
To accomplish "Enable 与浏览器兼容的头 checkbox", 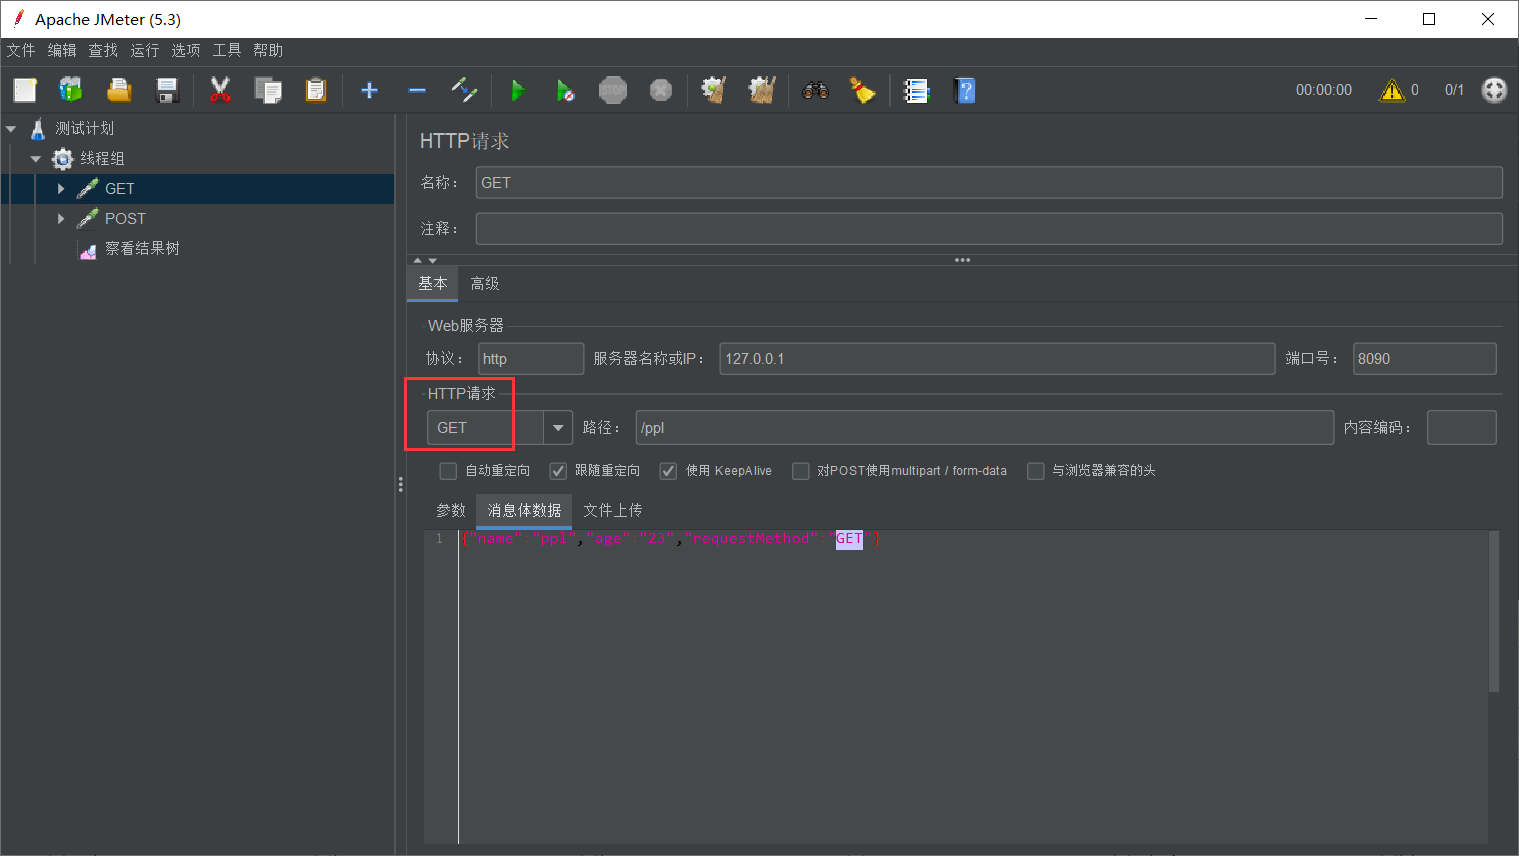I will pos(1036,471).
